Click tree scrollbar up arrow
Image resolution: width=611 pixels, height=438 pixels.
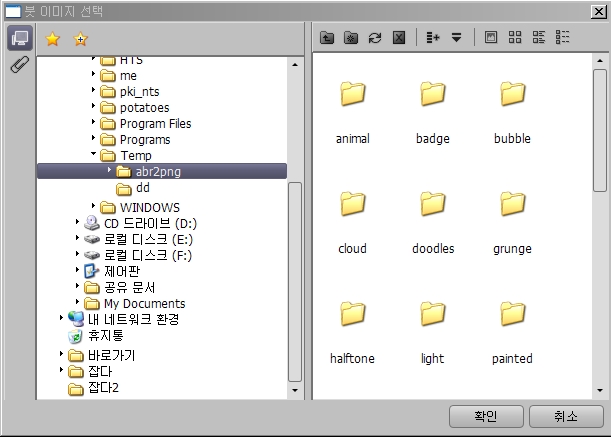coord(295,65)
